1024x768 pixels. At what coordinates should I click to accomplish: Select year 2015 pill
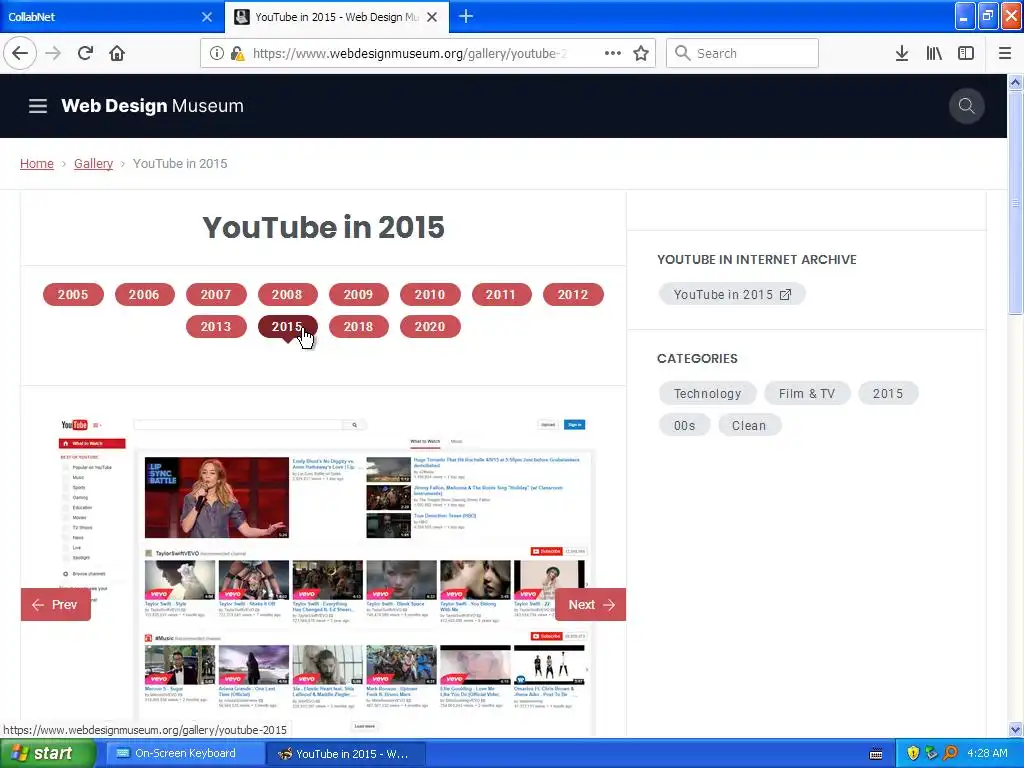click(287, 327)
